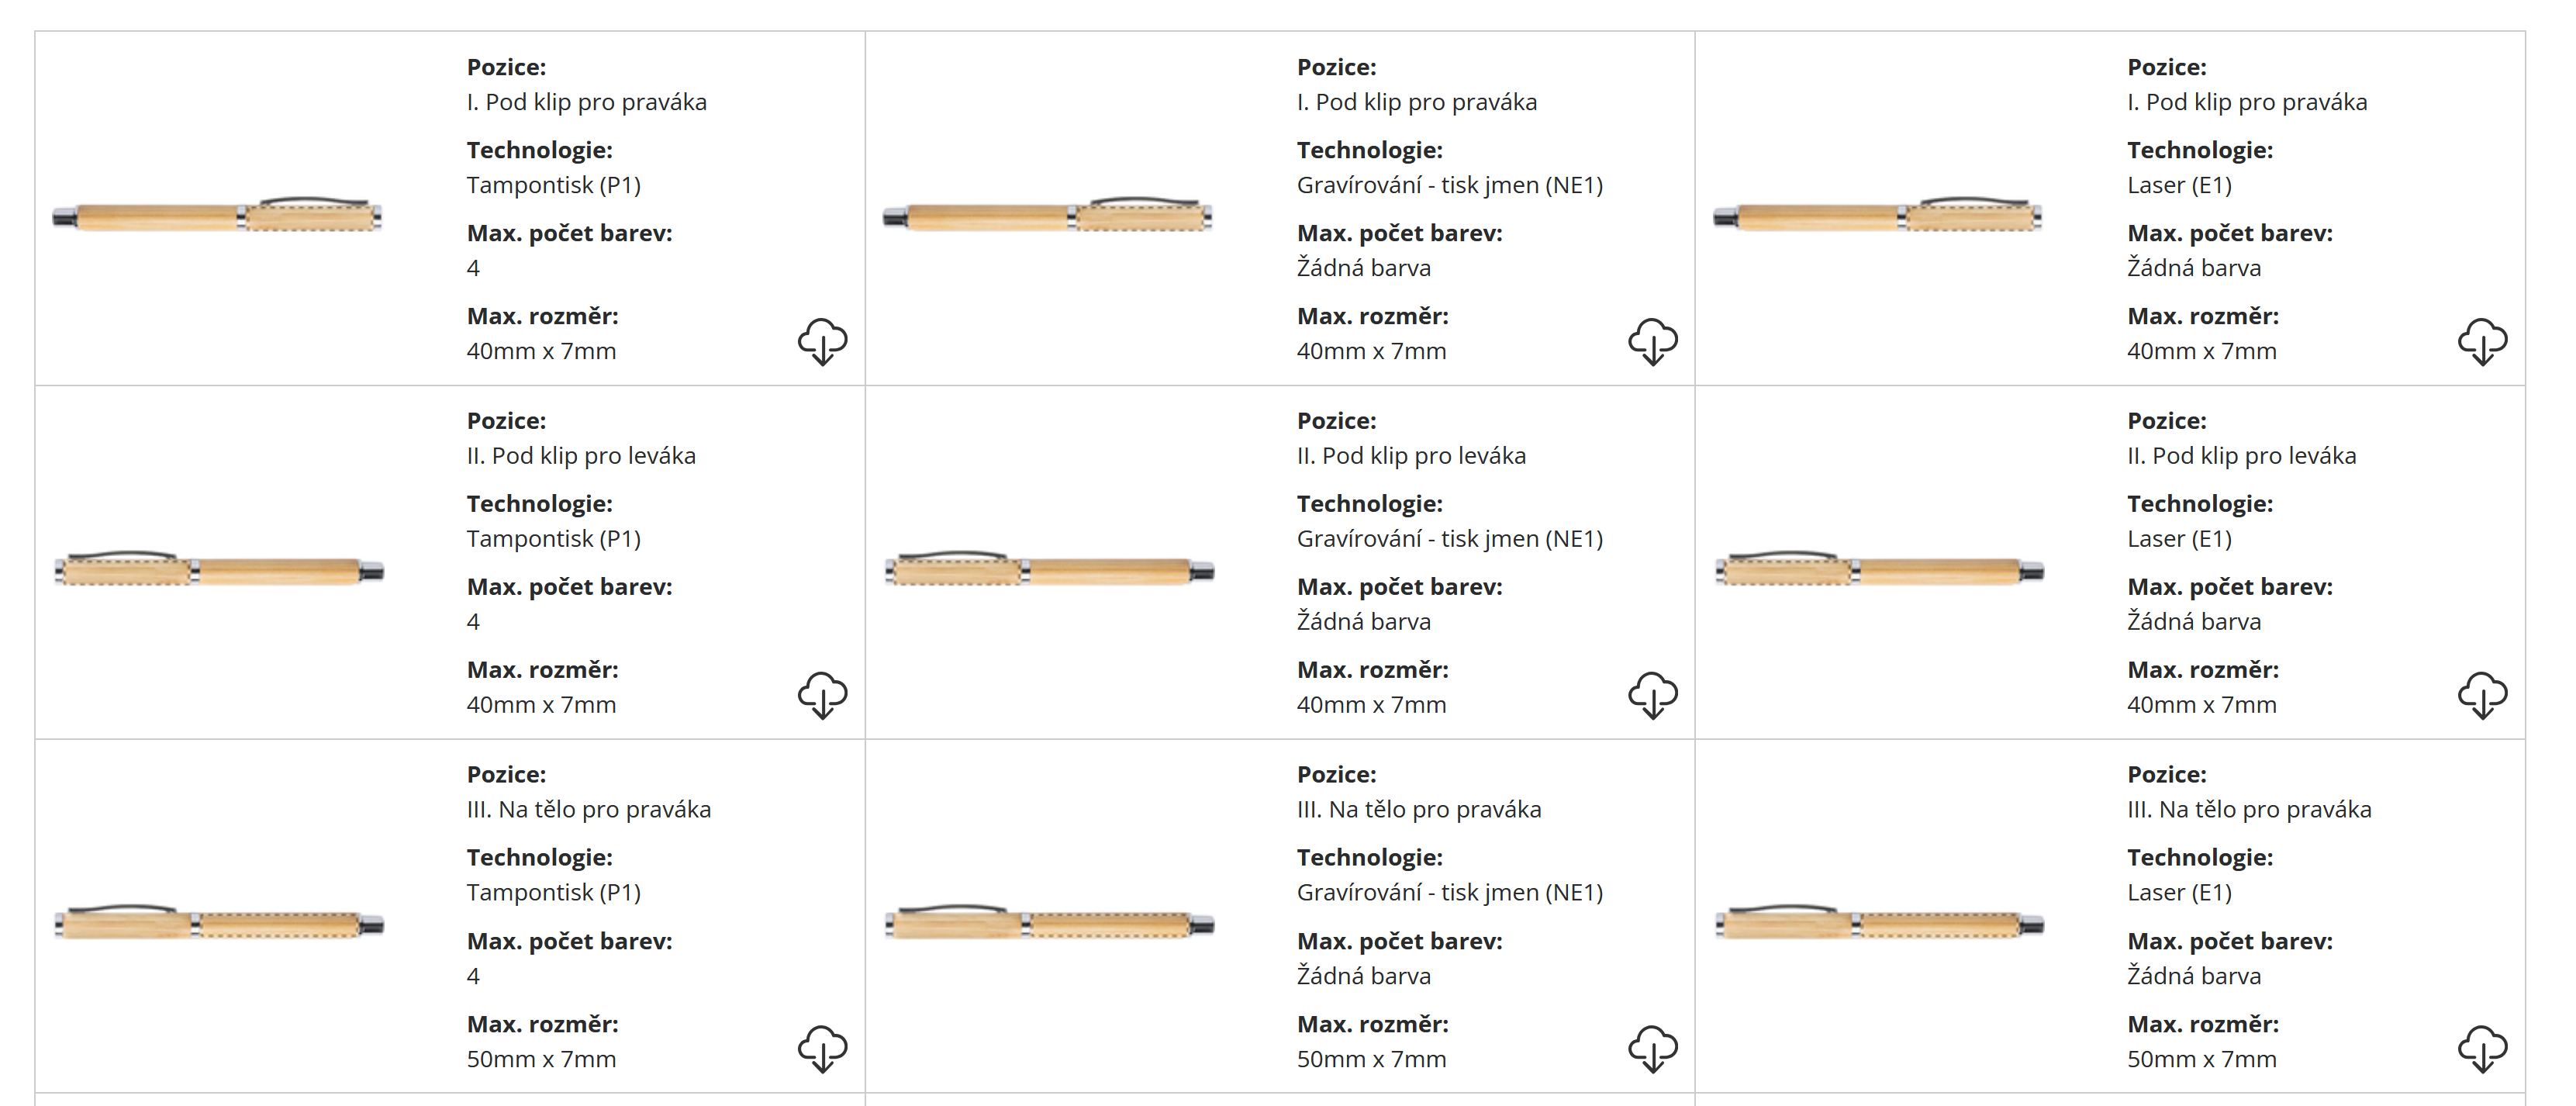The image size is (2576, 1106).
Task: Download Laser (E1) Pod klip pro praváka template
Action: (x=2482, y=342)
